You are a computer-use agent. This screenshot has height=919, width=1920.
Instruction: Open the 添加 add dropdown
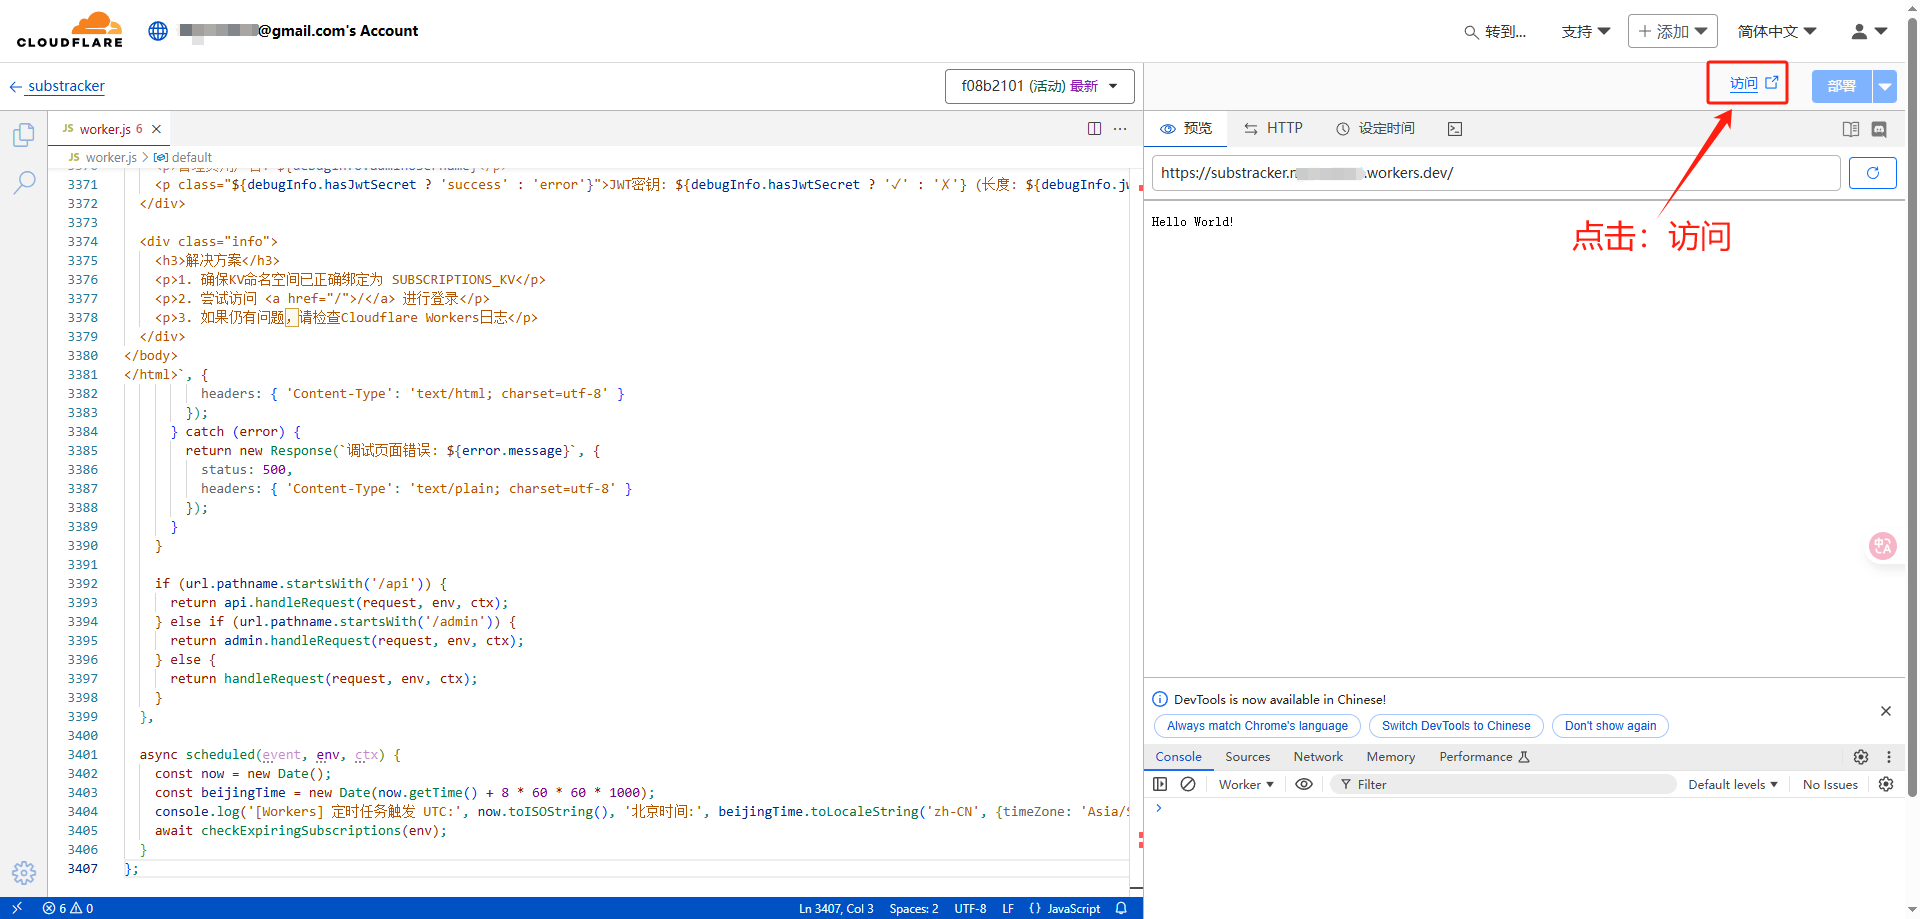tap(1672, 32)
